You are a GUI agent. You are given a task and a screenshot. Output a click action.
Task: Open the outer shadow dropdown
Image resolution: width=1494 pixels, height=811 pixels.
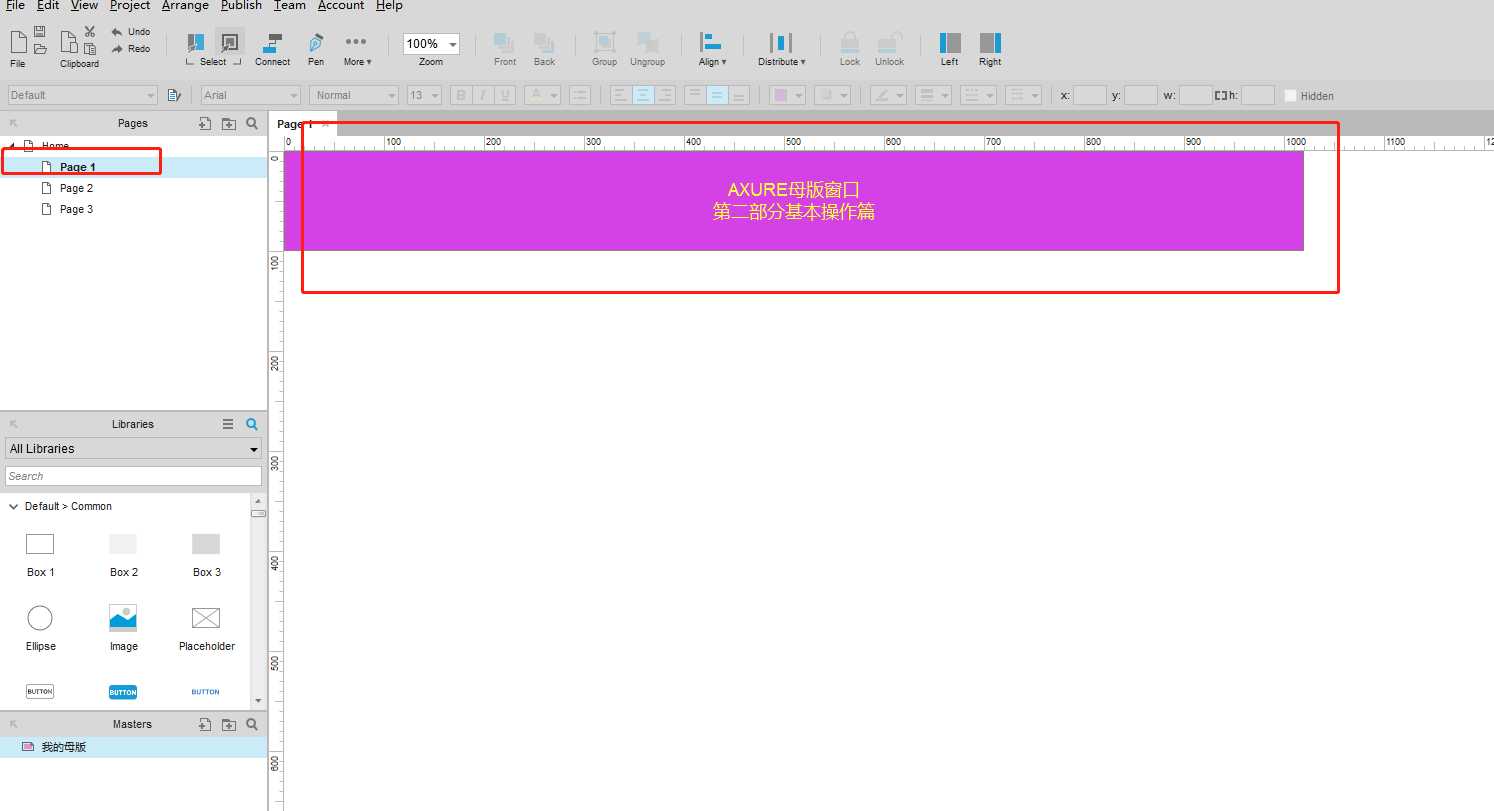832,96
